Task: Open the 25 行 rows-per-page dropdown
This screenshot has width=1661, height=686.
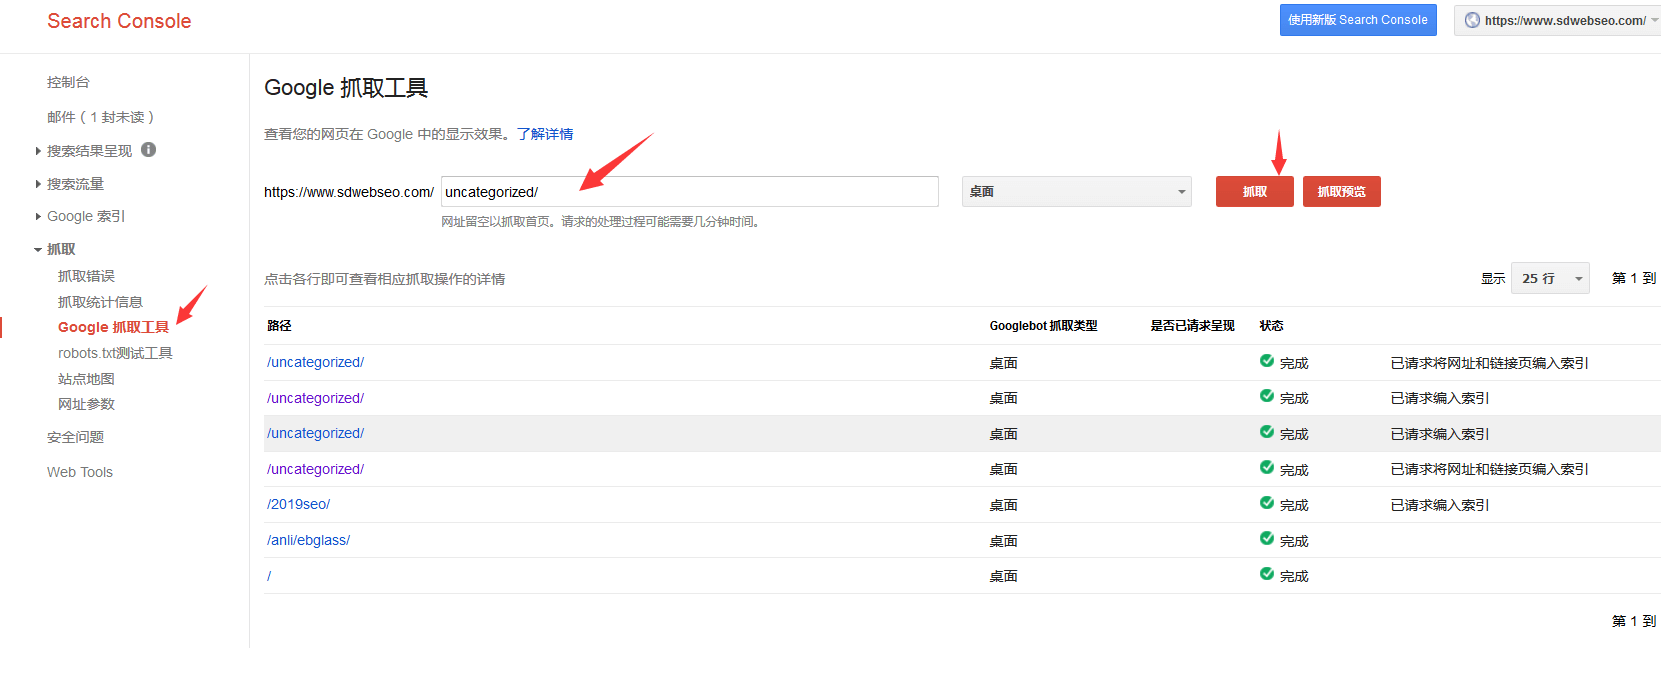Action: point(1550,278)
